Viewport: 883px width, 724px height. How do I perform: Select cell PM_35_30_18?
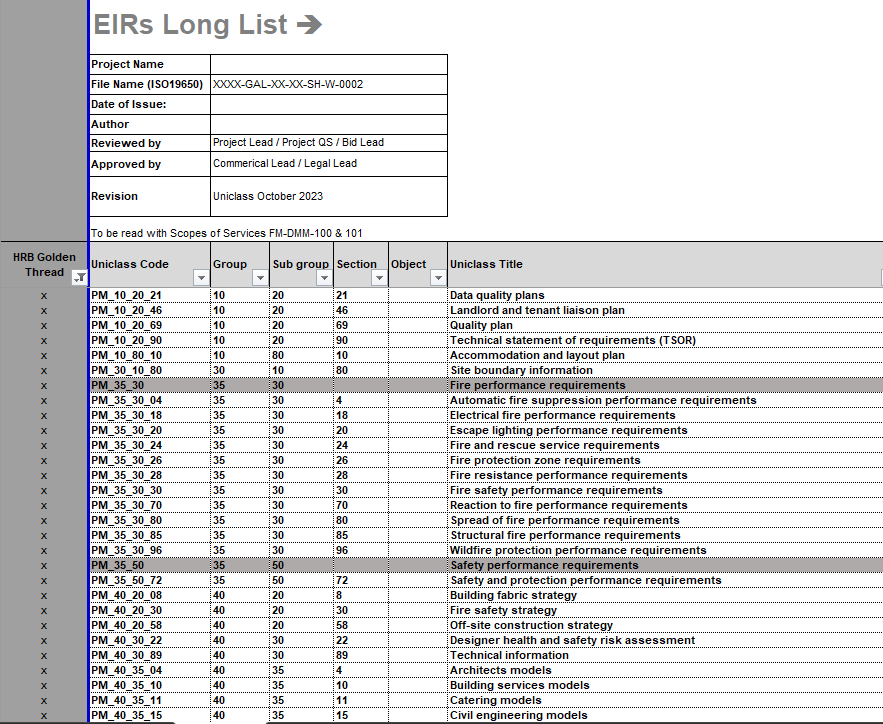point(150,415)
